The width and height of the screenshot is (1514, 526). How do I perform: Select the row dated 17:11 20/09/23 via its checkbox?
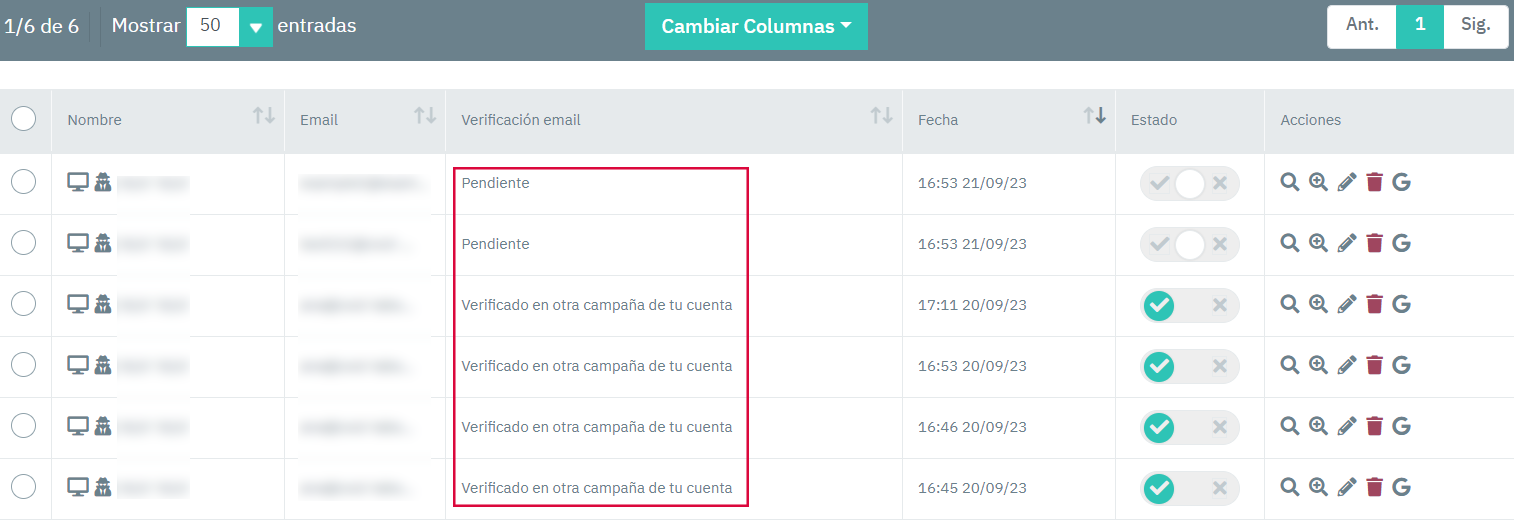(23, 303)
